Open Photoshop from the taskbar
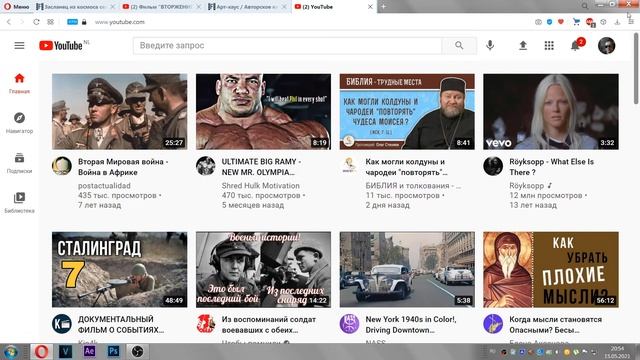 click(x=113, y=351)
